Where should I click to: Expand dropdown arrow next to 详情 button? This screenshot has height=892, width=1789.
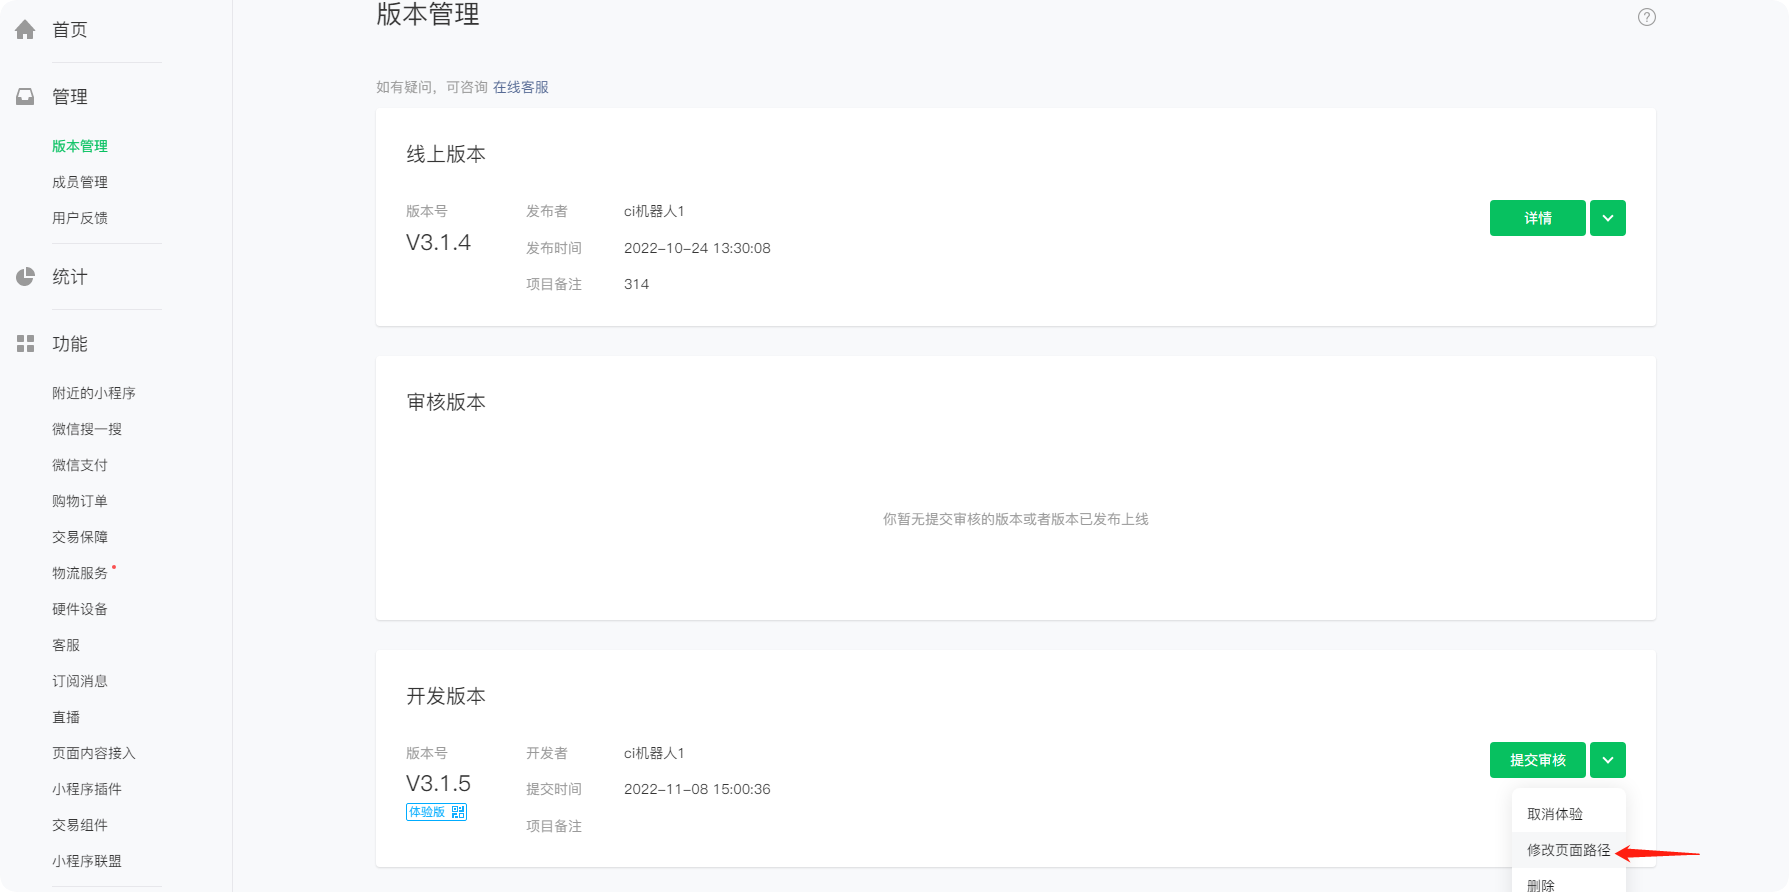(1608, 218)
